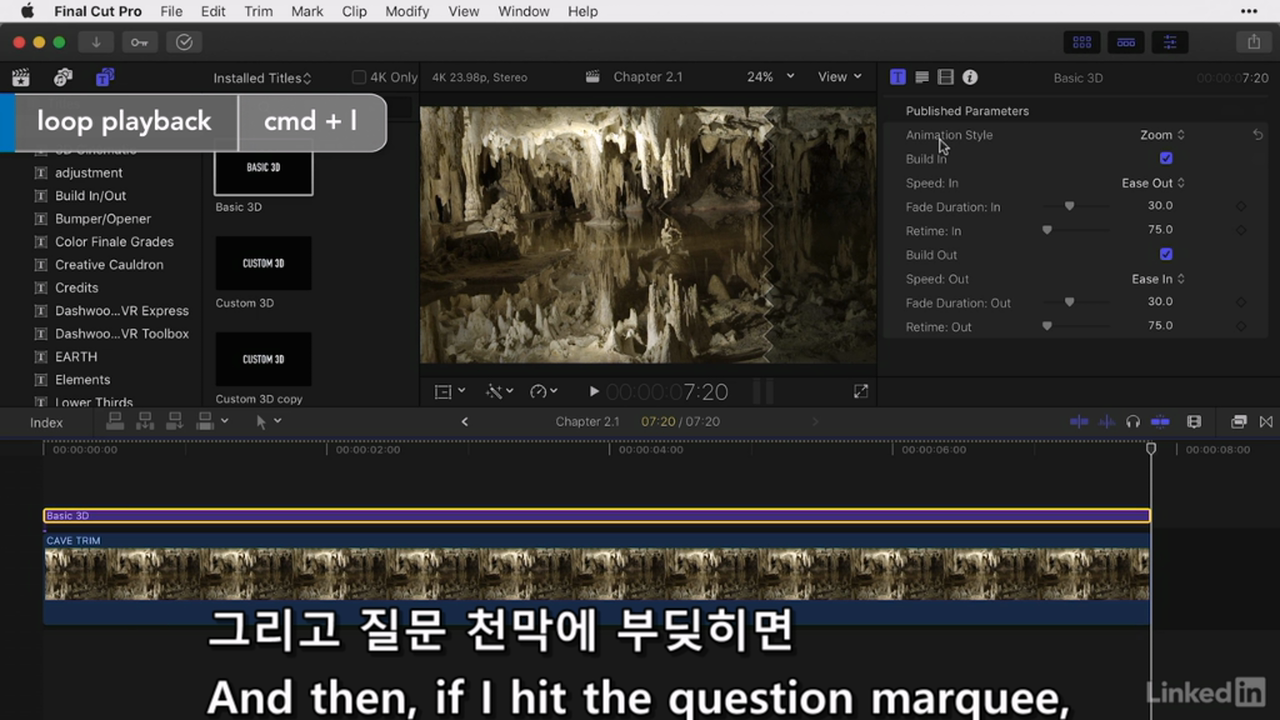Open the Photos and Audio sidebar
Viewport: 1280px width, 720px height.
click(63, 77)
